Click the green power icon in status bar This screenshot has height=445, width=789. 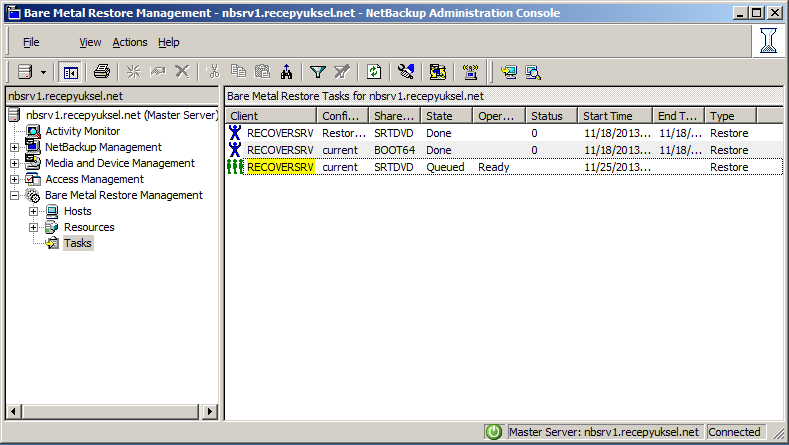coord(494,432)
